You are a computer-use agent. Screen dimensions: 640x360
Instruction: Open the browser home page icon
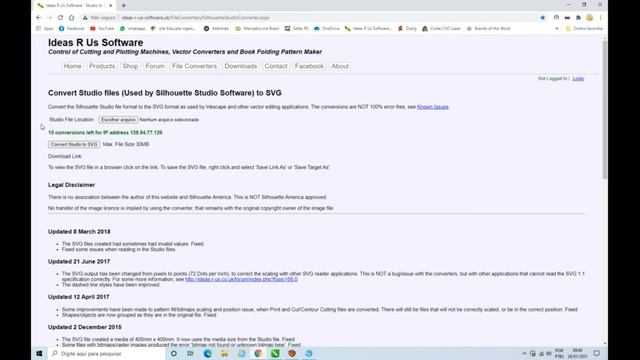coord(71,18)
